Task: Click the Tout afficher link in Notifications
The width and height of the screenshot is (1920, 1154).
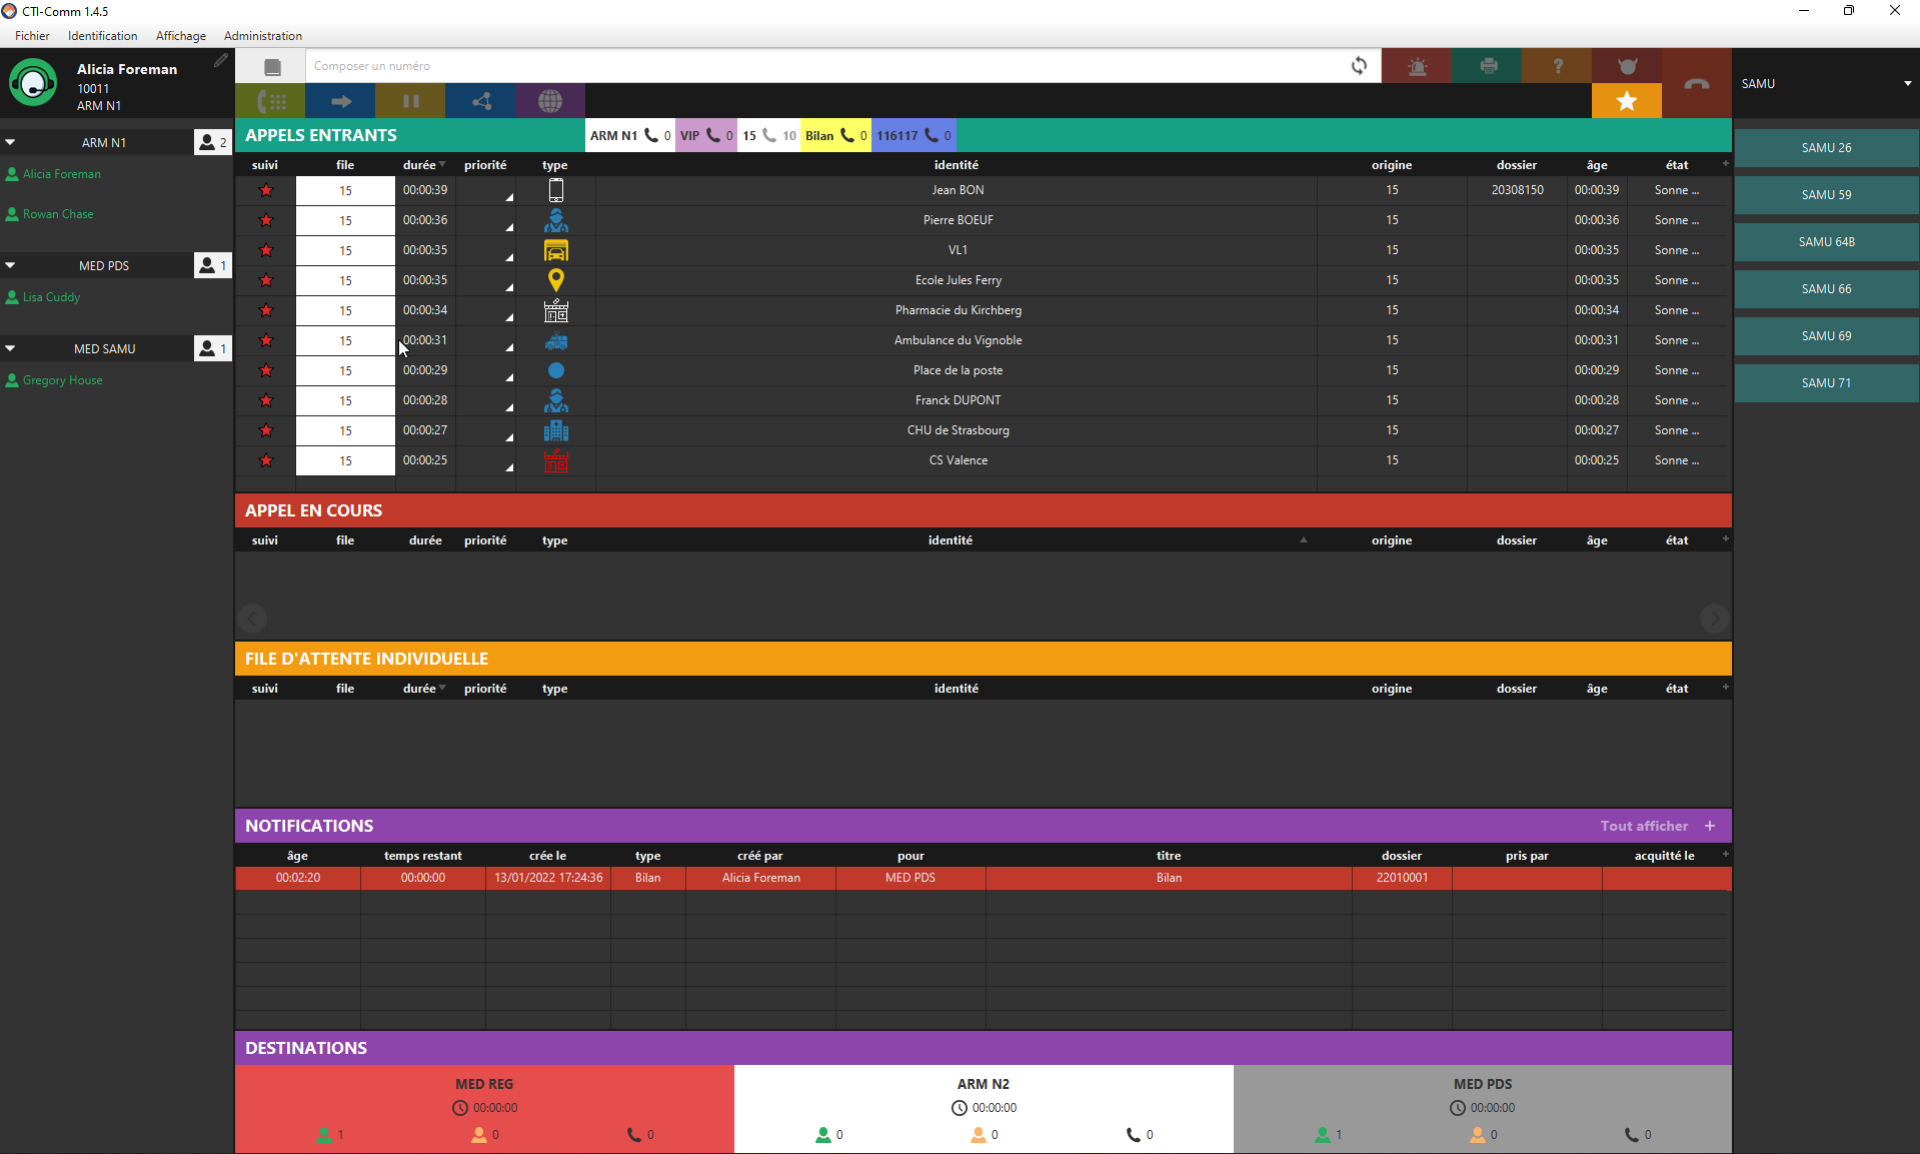Action: coord(1643,826)
